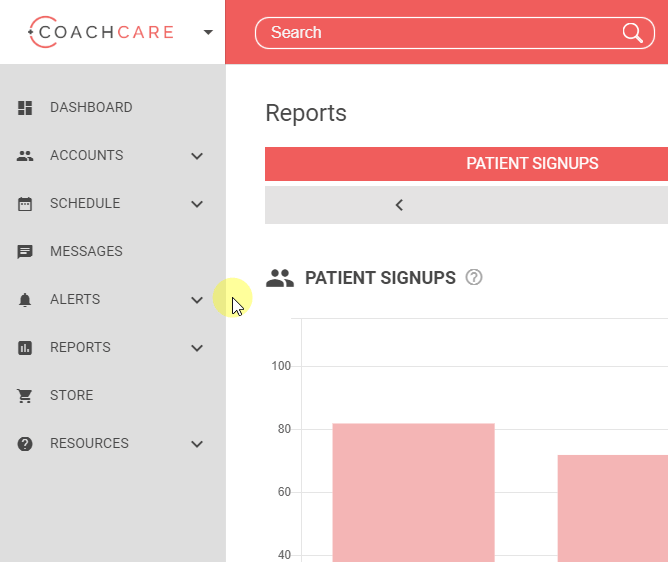Open the CoachCare organization dropdown arrow

click(208, 32)
